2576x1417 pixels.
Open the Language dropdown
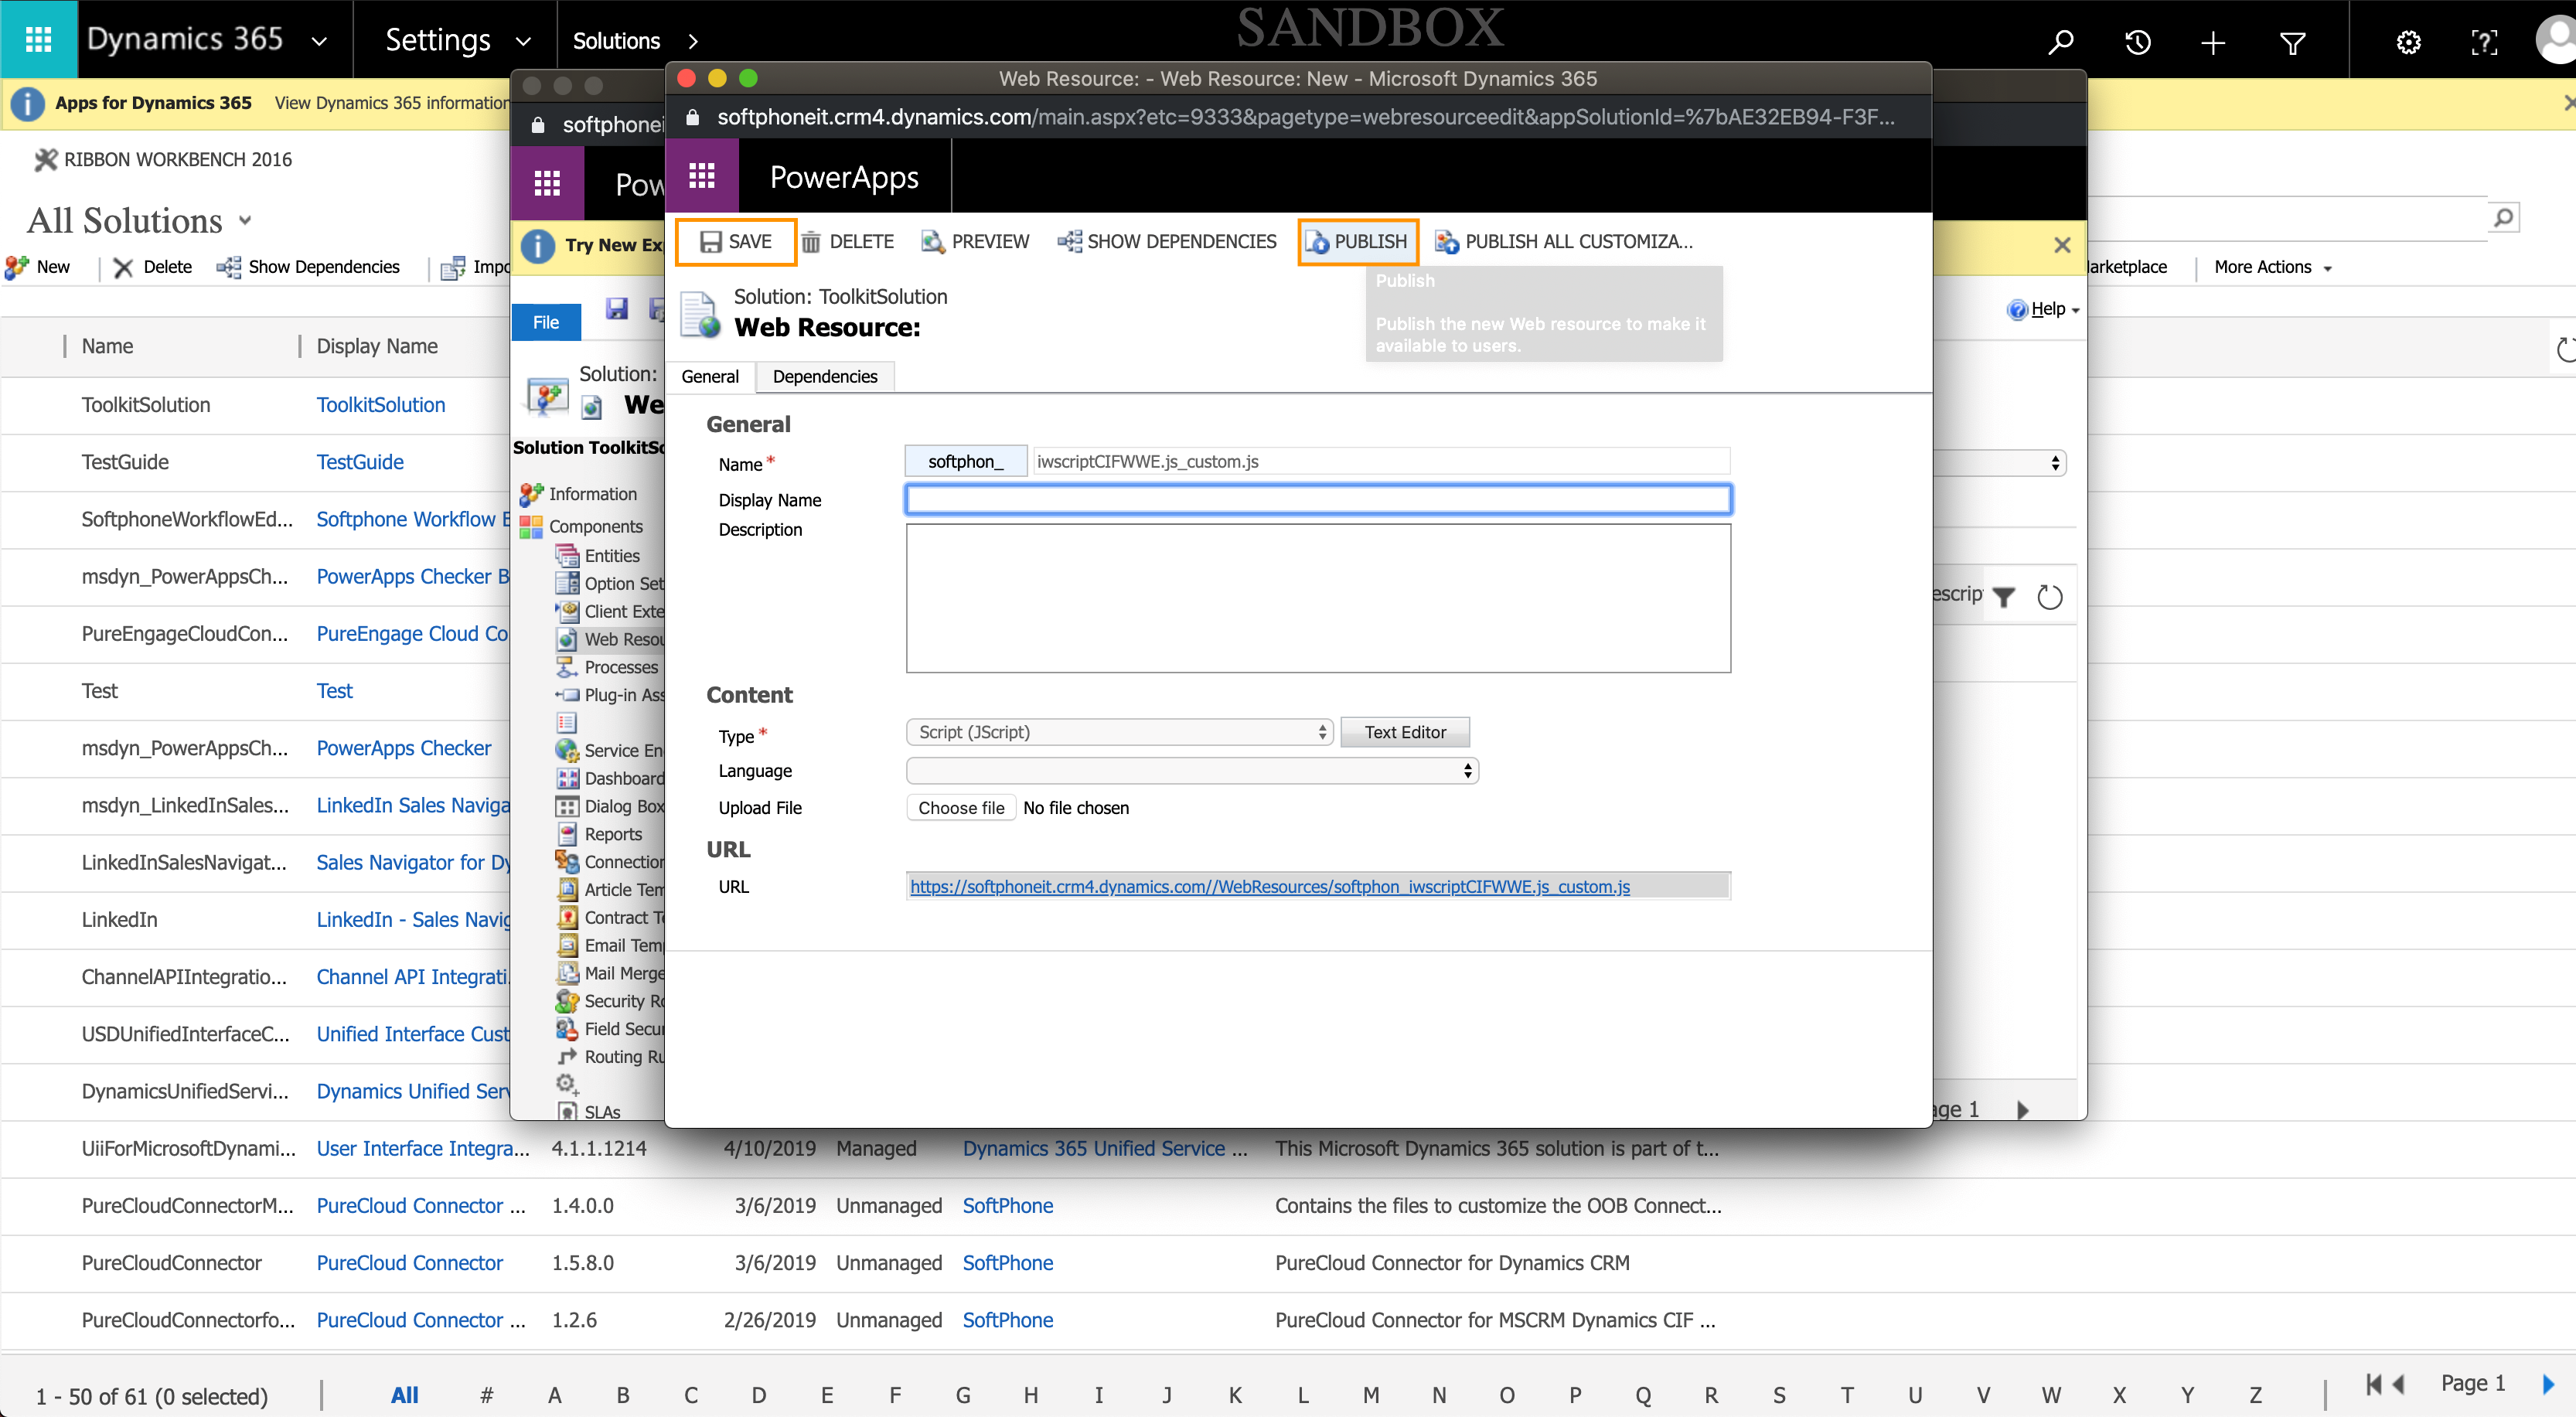(1192, 770)
